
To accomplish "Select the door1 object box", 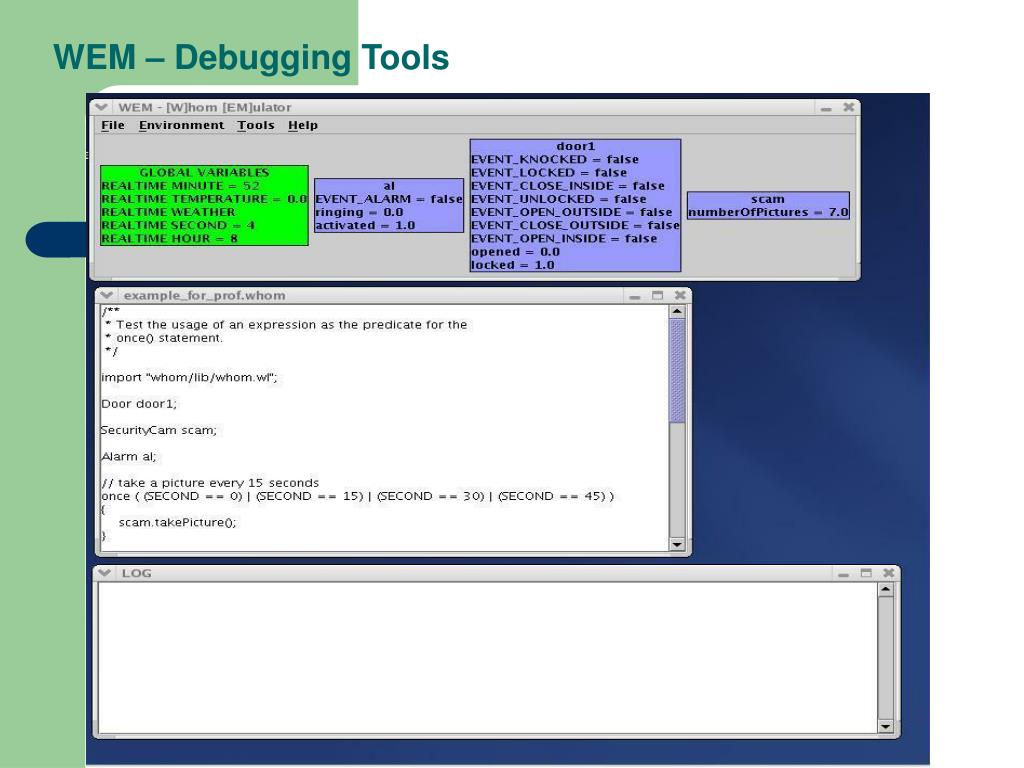I will [575, 205].
